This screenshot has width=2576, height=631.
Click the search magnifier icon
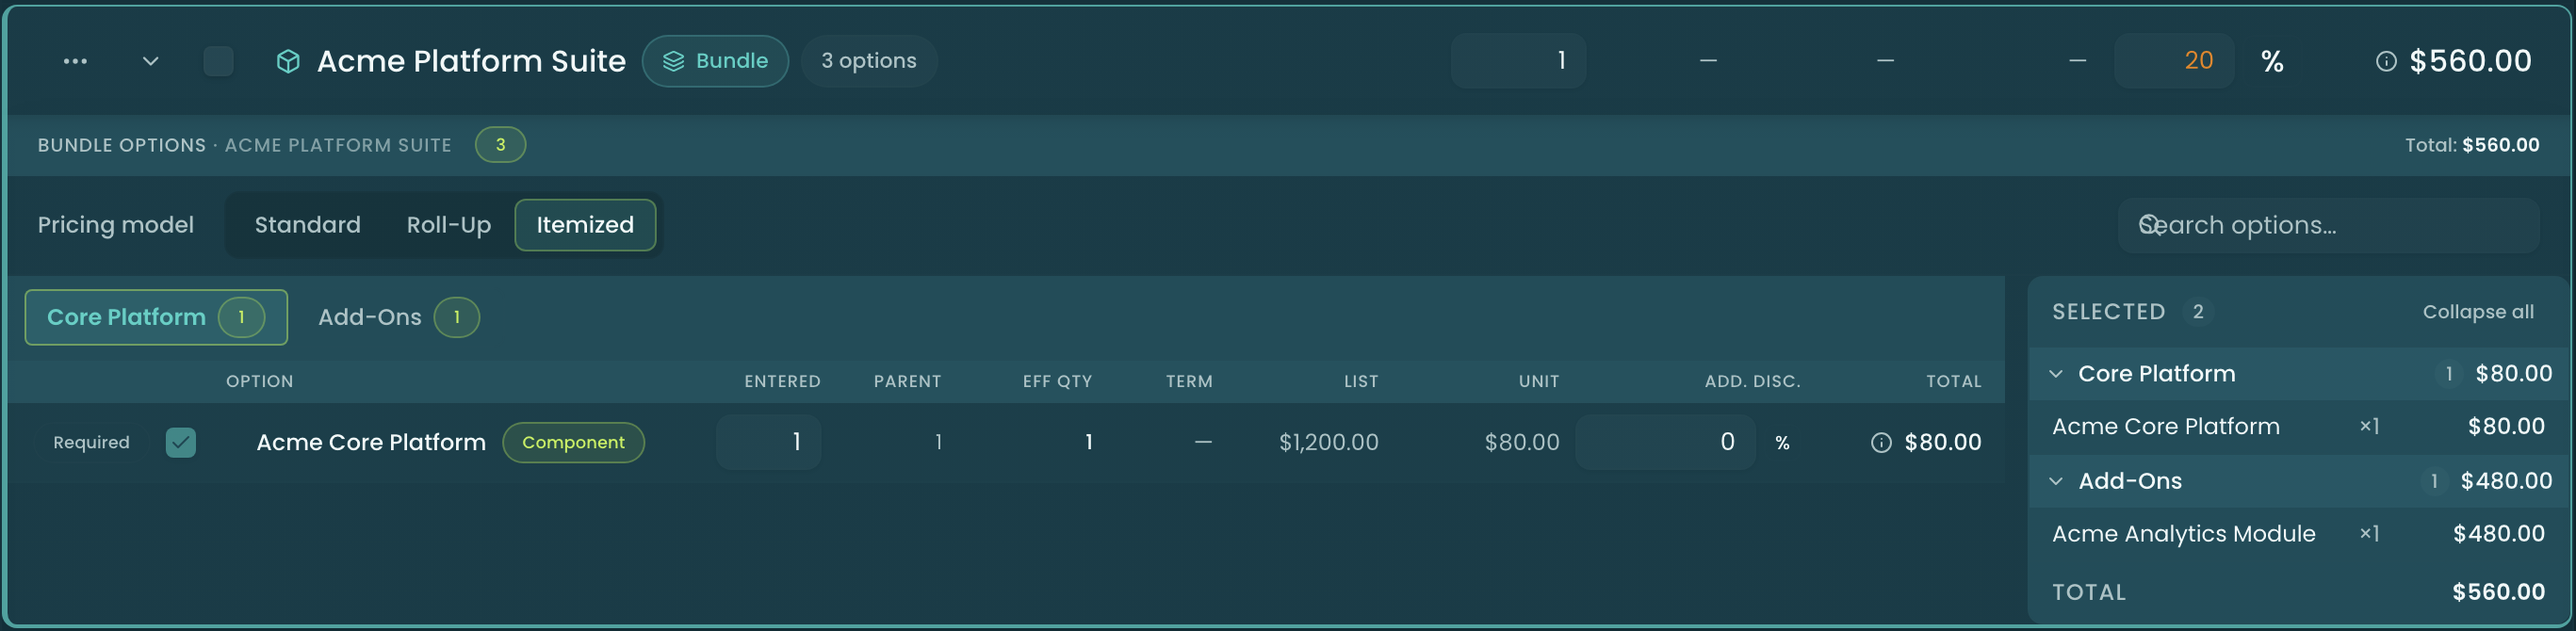pos(2149,224)
